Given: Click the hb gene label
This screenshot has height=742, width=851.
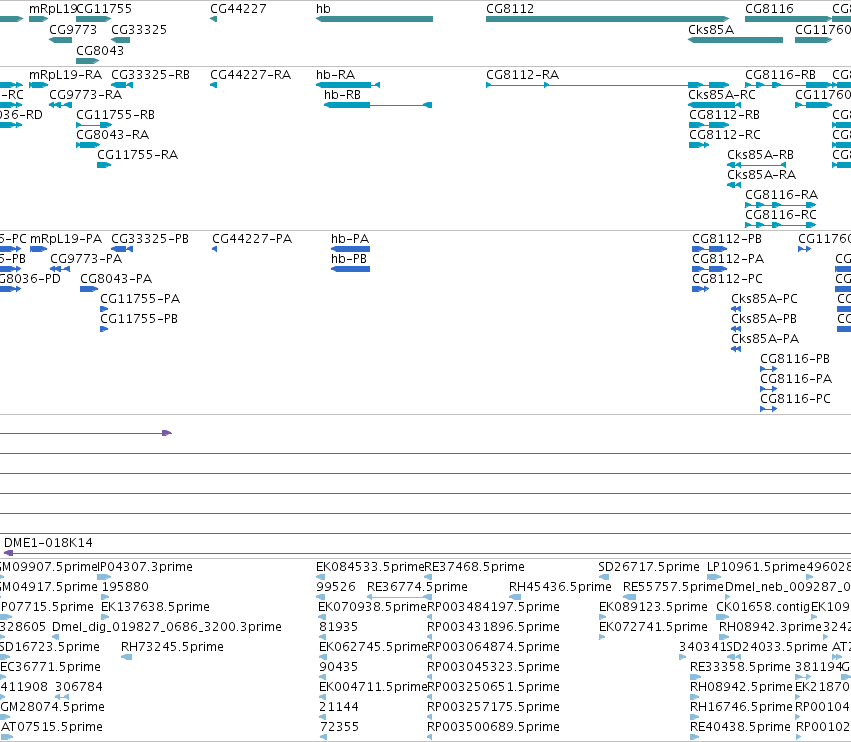Looking at the screenshot, I should (x=323, y=9).
